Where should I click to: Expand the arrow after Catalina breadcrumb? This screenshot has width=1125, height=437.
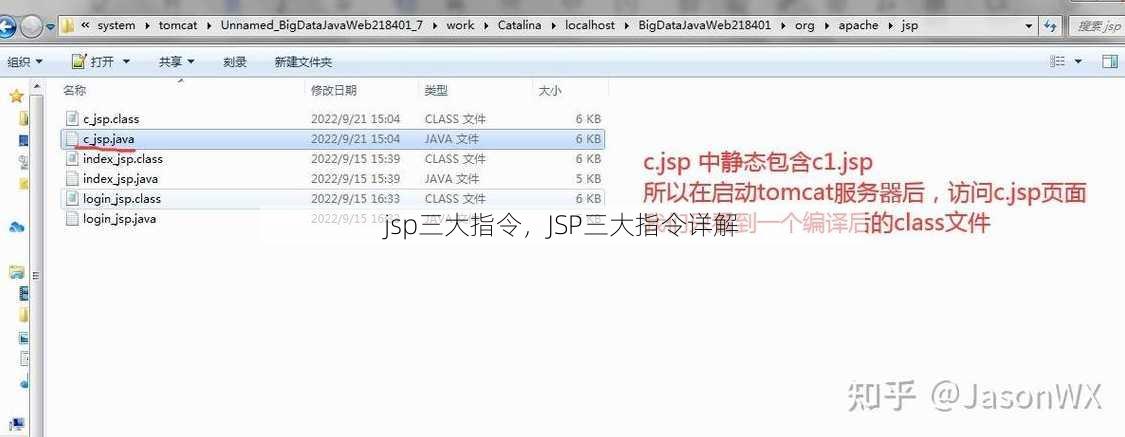pyautogui.click(x=555, y=26)
